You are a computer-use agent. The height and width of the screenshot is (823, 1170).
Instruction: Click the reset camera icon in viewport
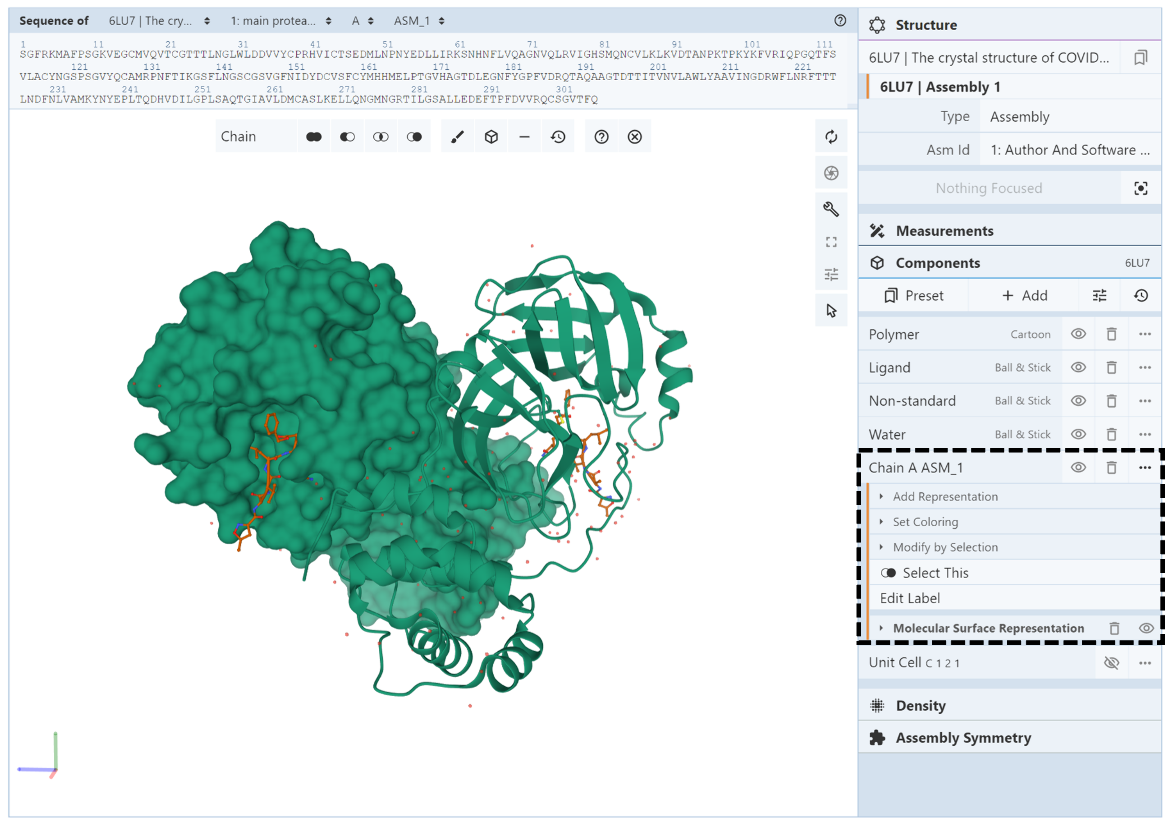[831, 137]
